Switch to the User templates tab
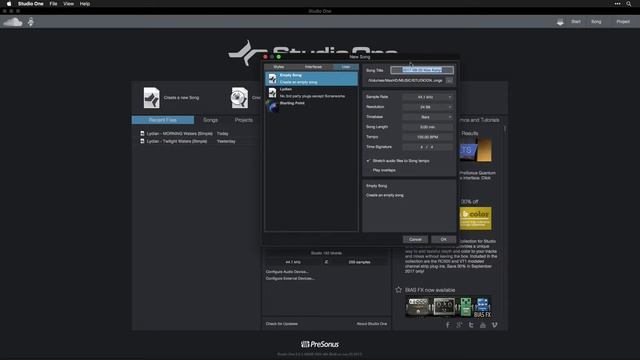Screen dimensions: 640x360 (x=346, y=67)
